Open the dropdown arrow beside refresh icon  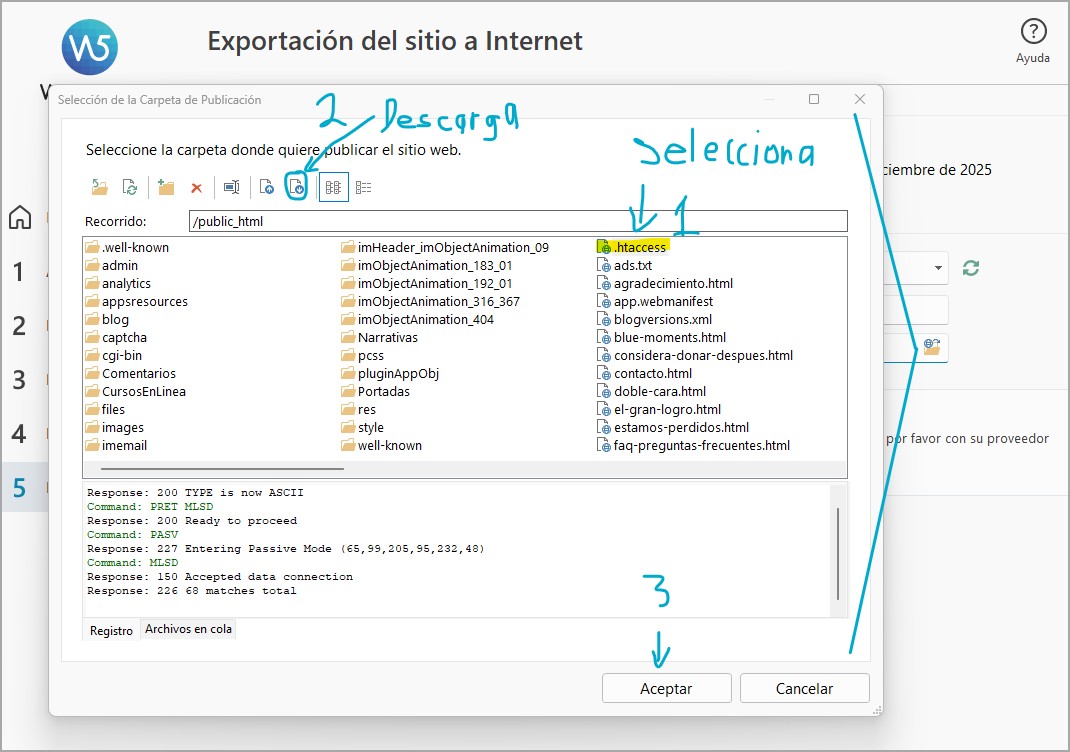(938, 268)
